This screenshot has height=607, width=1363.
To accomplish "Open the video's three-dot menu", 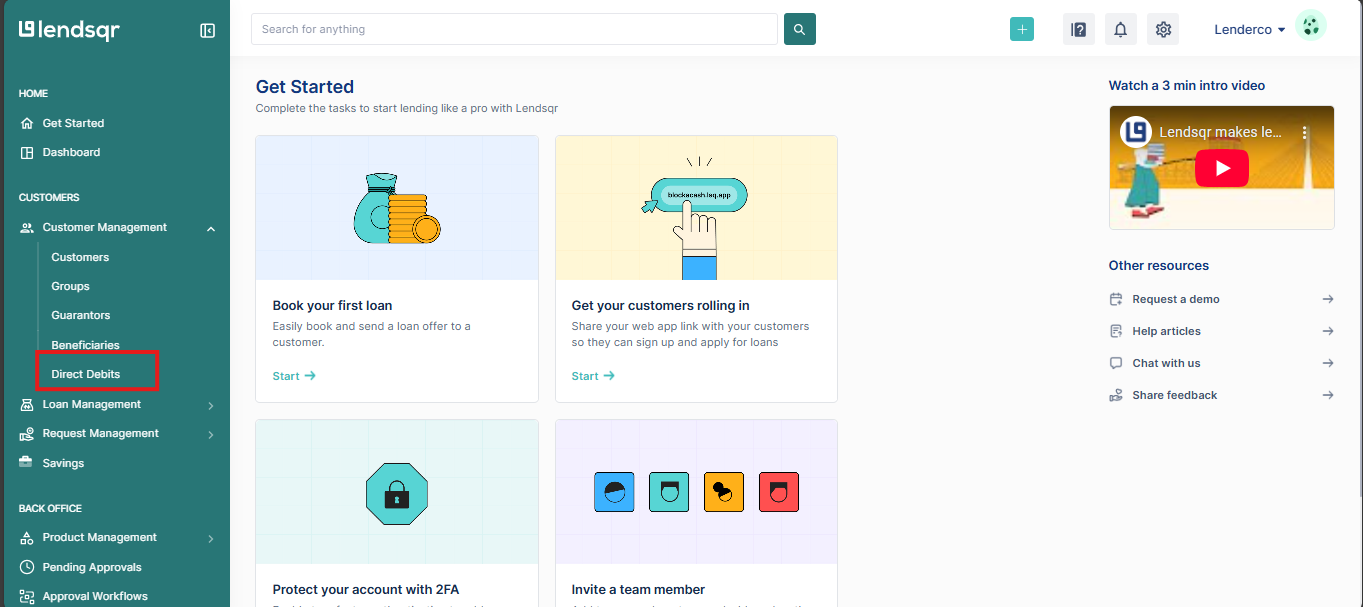I will pyautogui.click(x=1305, y=132).
